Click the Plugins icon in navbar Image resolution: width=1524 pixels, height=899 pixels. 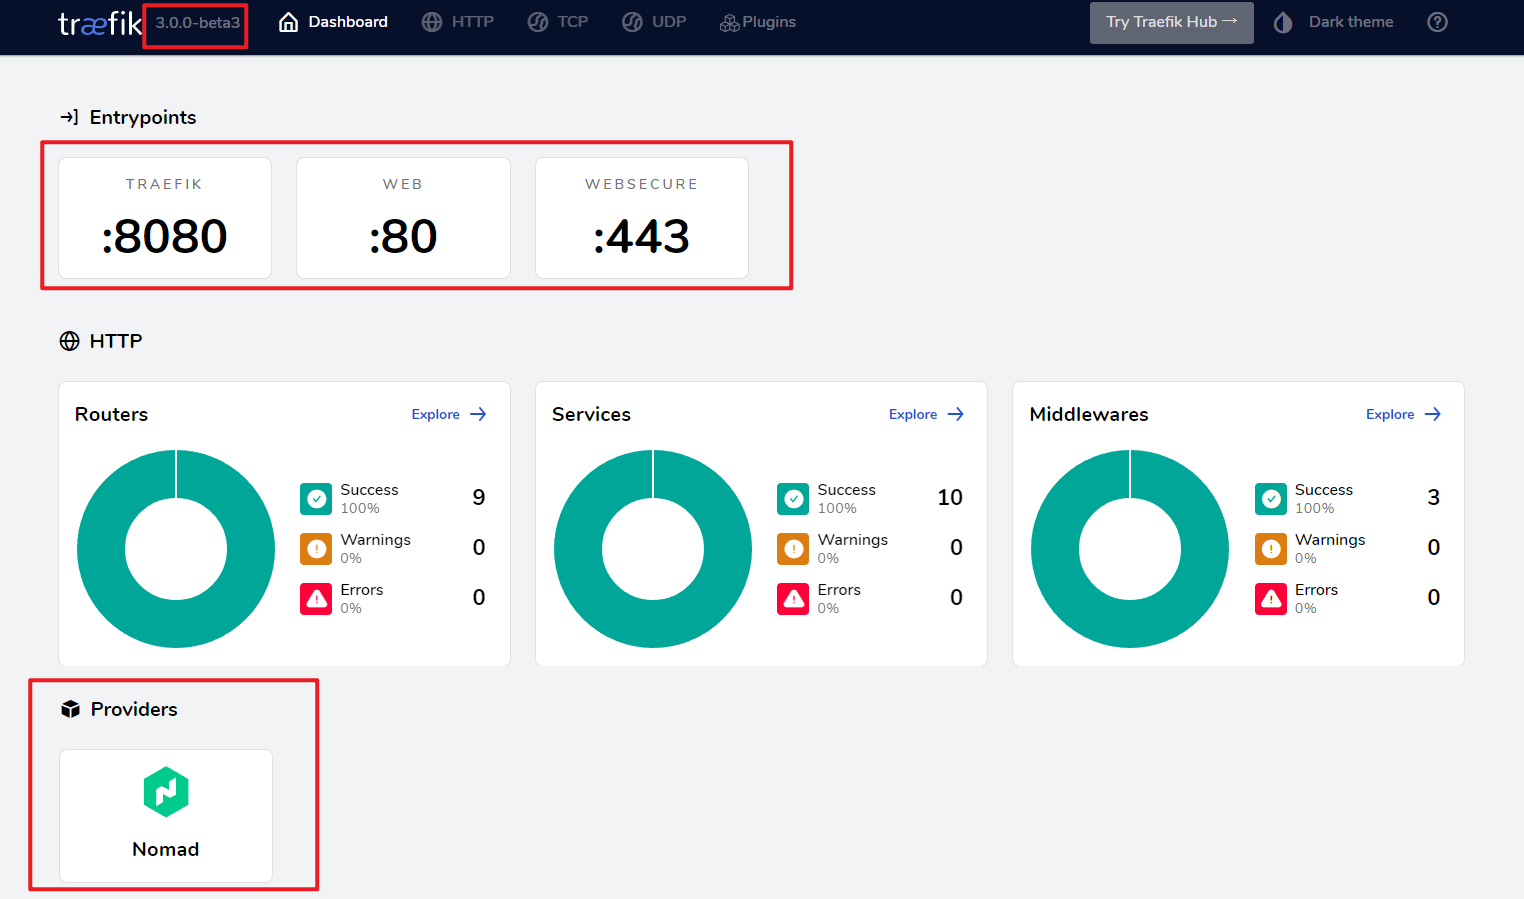tap(730, 23)
